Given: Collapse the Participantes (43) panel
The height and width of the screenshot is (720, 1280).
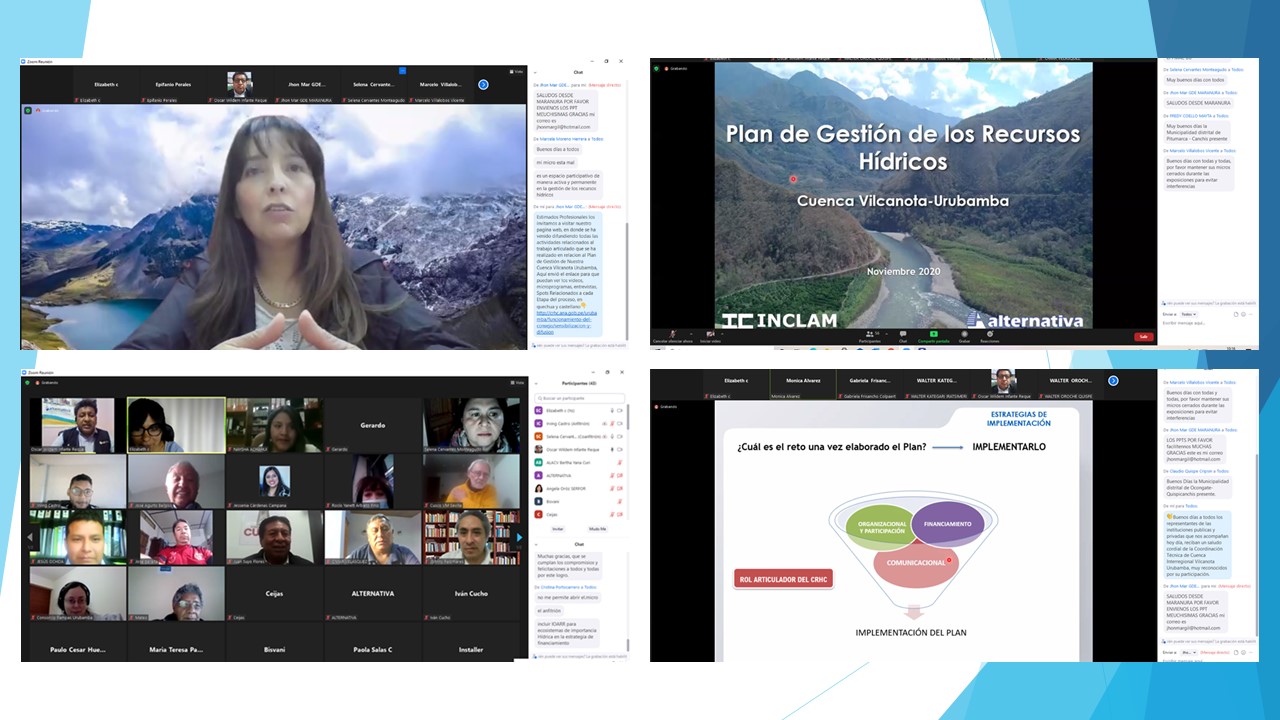Looking at the screenshot, I should (537, 383).
